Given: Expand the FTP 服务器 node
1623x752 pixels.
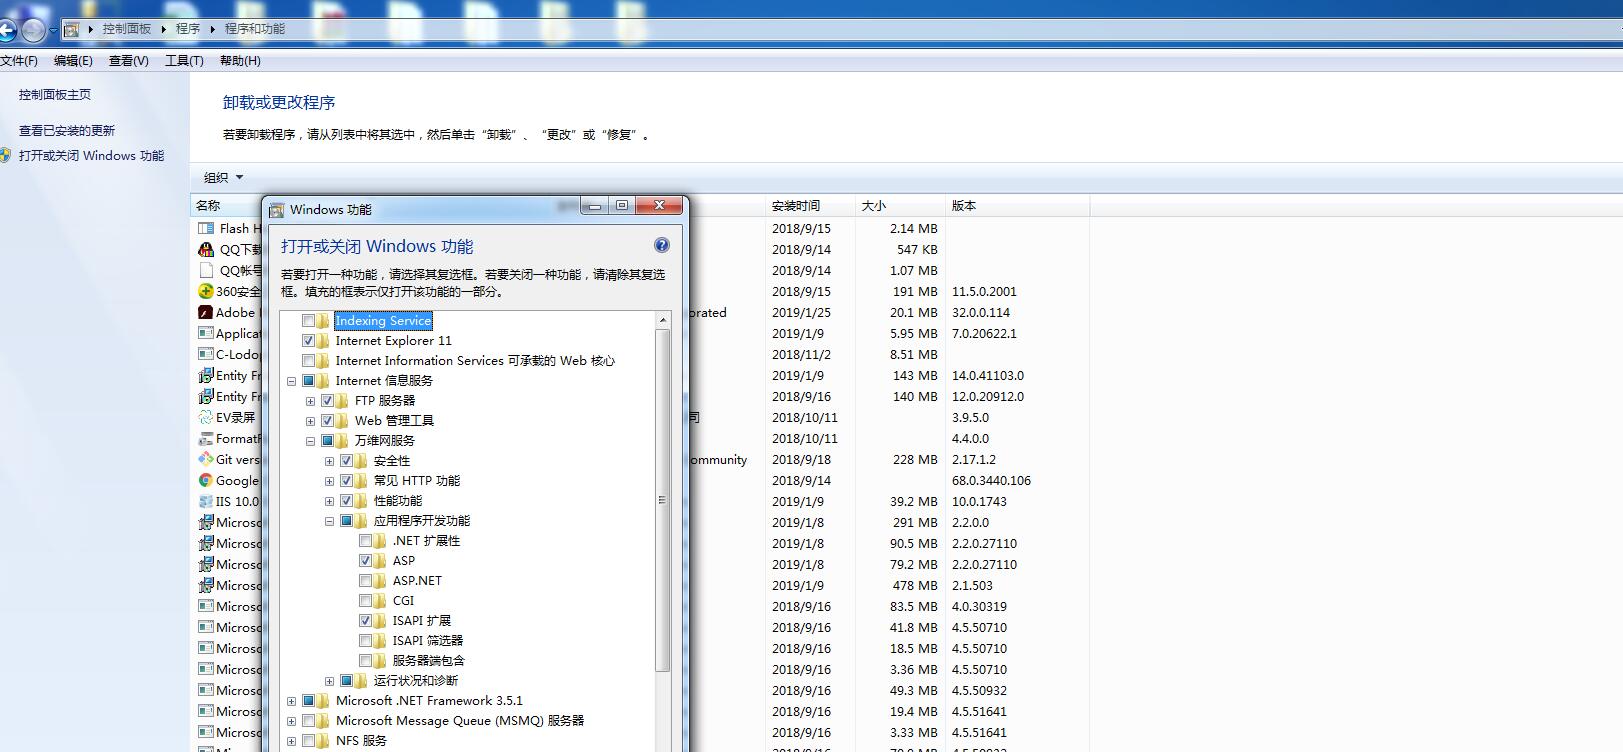Looking at the screenshot, I should 310,401.
